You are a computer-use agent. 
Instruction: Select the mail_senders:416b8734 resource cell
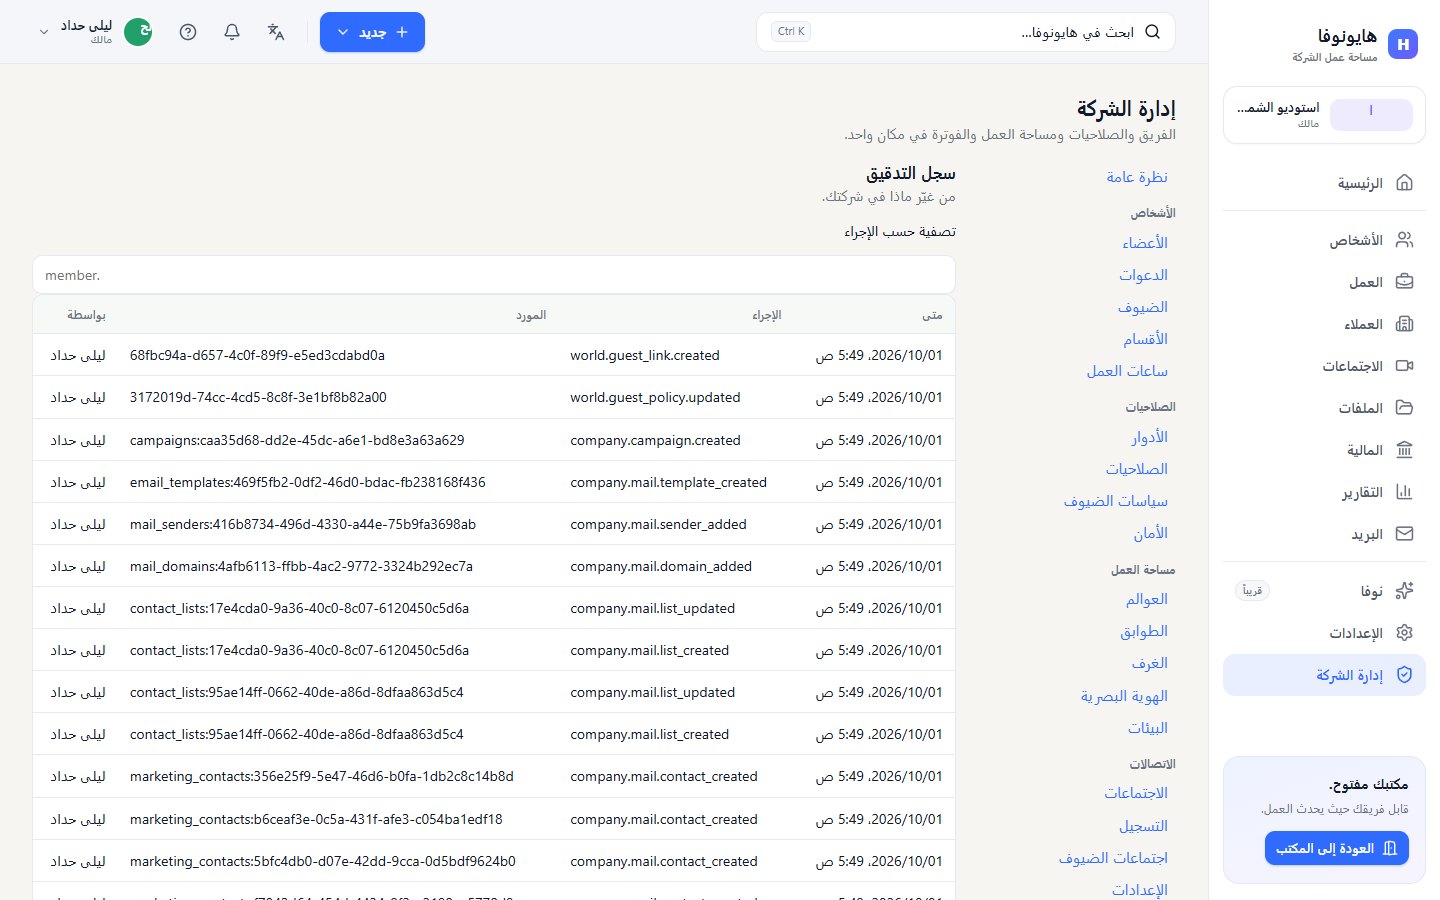303,524
